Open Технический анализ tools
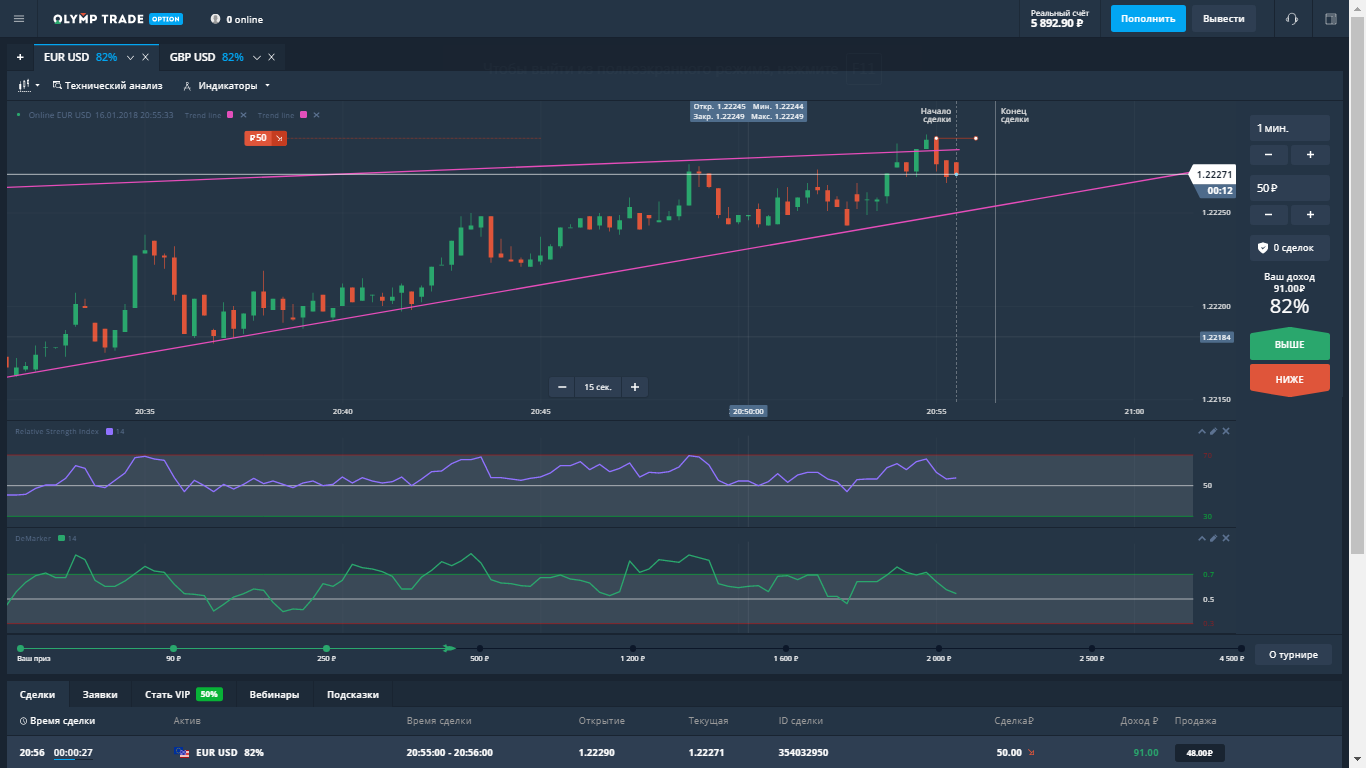Image resolution: width=1366 pixels, height=768 pixels. (x=107, y=86)
